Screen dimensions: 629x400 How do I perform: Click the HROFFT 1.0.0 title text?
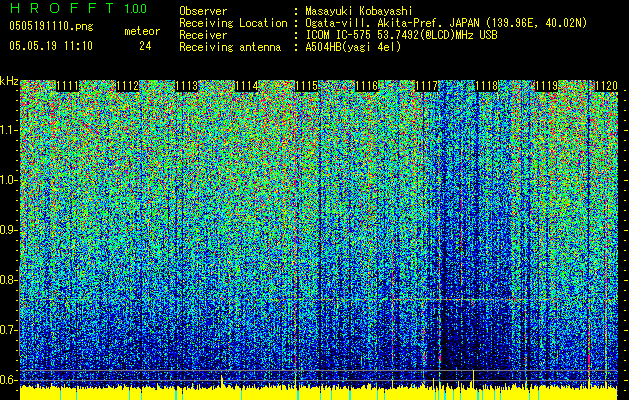[x=79, y=8]
